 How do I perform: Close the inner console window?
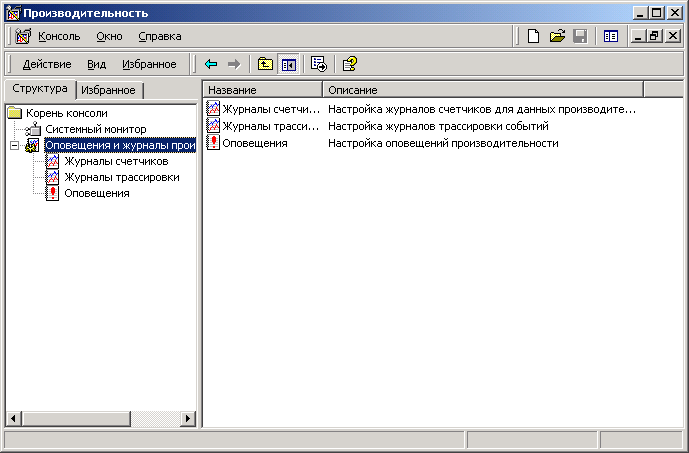click(x=673, y=36)
